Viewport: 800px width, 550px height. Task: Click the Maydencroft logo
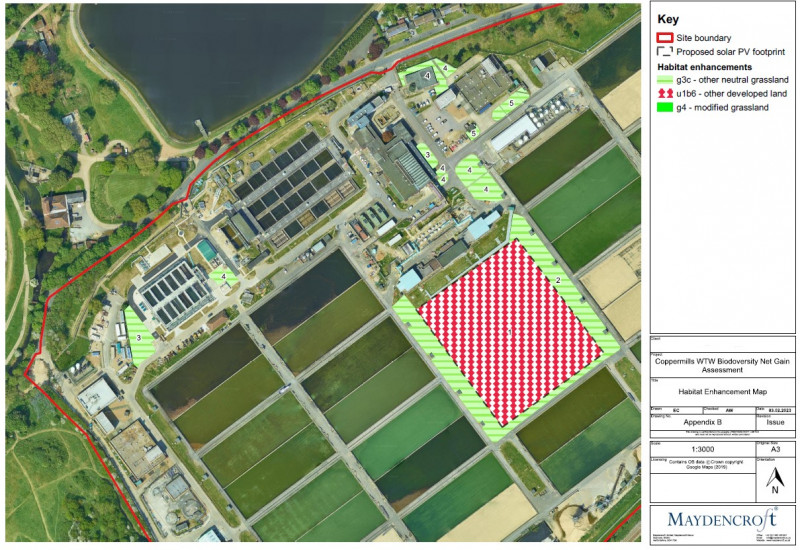[x=722, y=519]
